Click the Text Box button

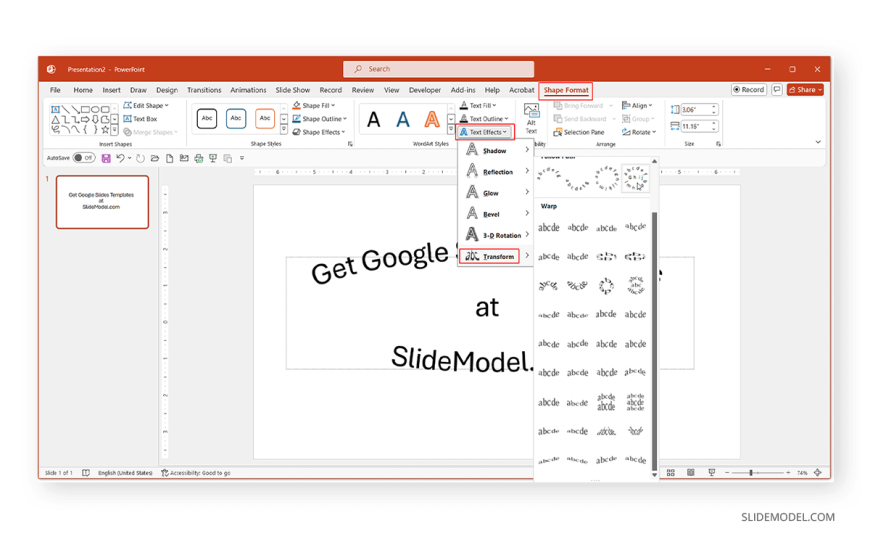point(140,119)
